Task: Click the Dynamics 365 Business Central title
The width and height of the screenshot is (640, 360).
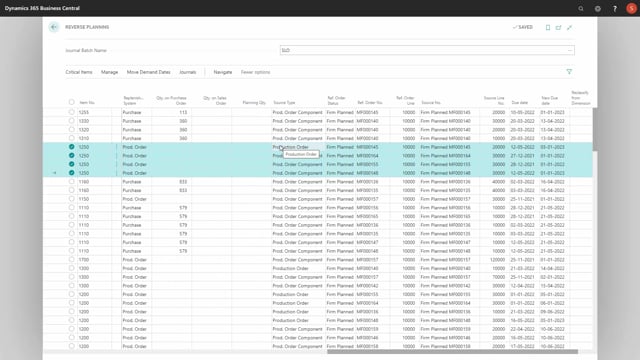Action: pyautogui.click(x=42, y=8)
